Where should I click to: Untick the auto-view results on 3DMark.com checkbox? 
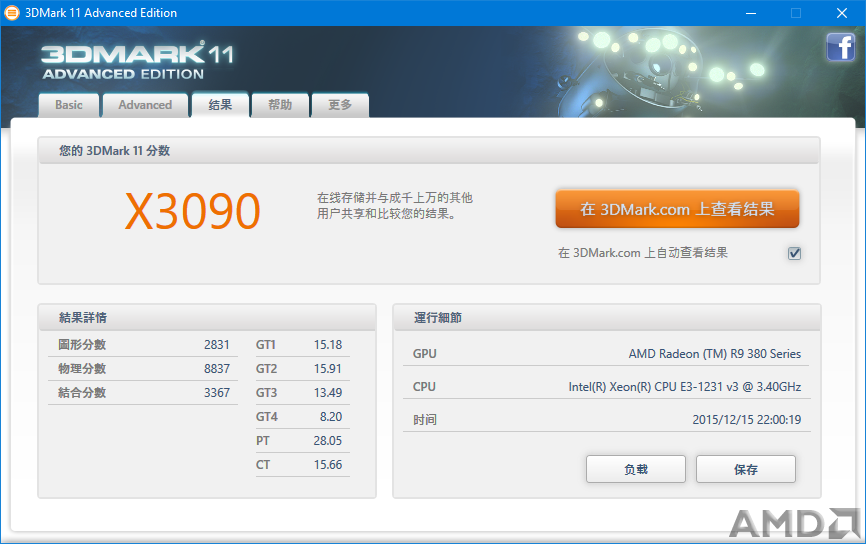point(794,253)
